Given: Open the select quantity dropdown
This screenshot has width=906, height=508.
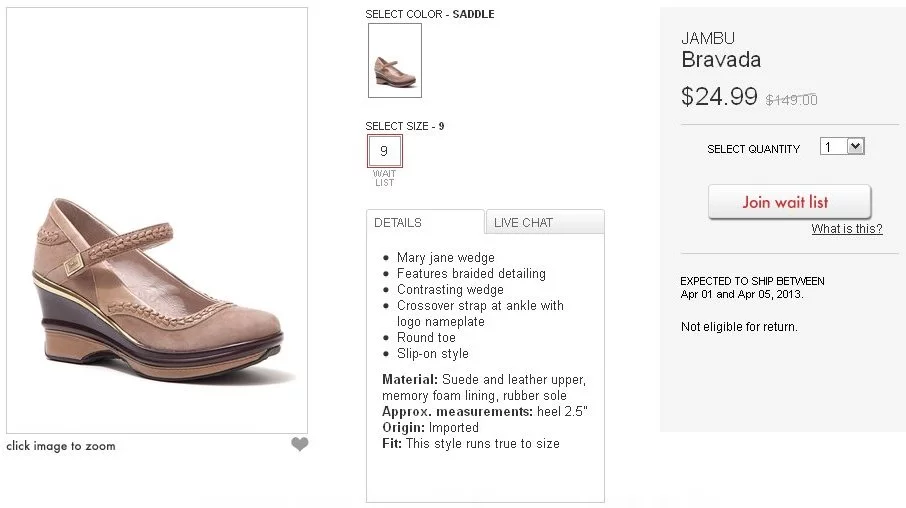Looking at the screenshot, I should click(842, 147).
